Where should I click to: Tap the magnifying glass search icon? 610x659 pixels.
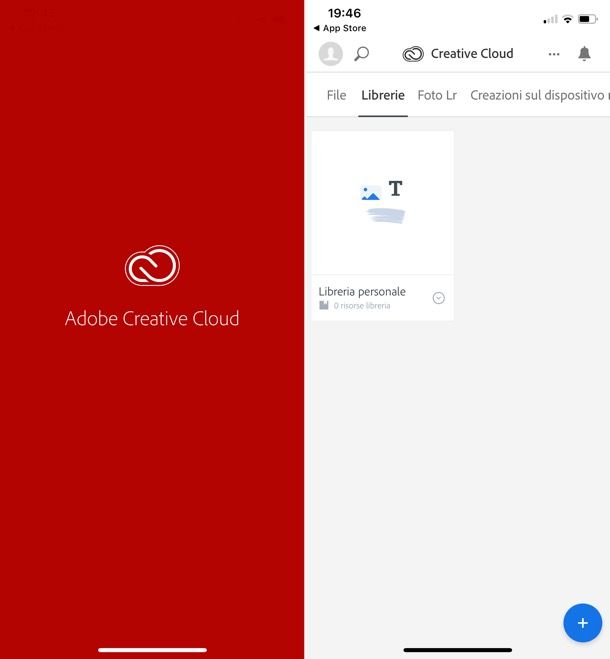pyautogui.click(x=362, y=54)
